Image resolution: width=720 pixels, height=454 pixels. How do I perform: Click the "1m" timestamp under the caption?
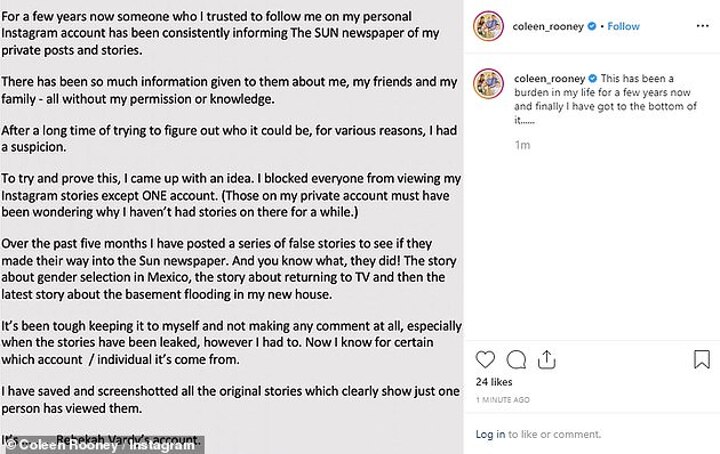click(520, 146)
